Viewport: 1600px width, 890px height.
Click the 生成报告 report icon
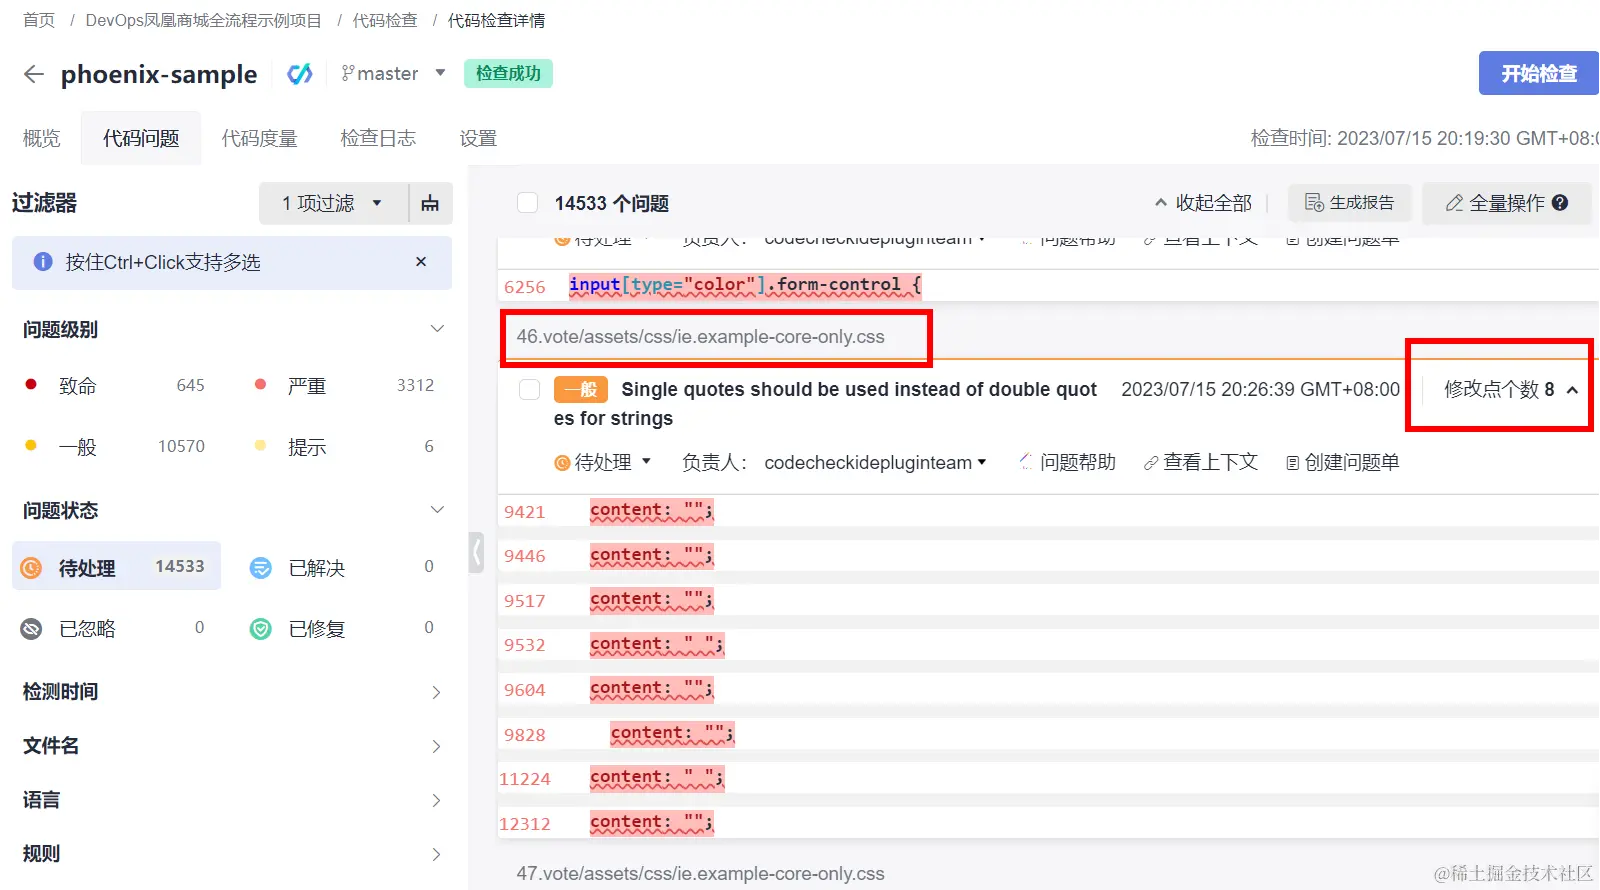click(1314, 203)
